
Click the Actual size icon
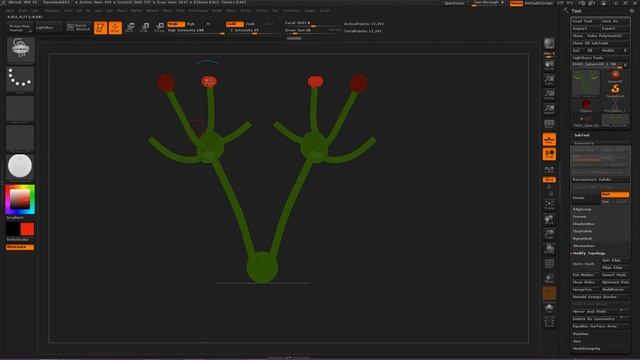[x=549, y=94]
